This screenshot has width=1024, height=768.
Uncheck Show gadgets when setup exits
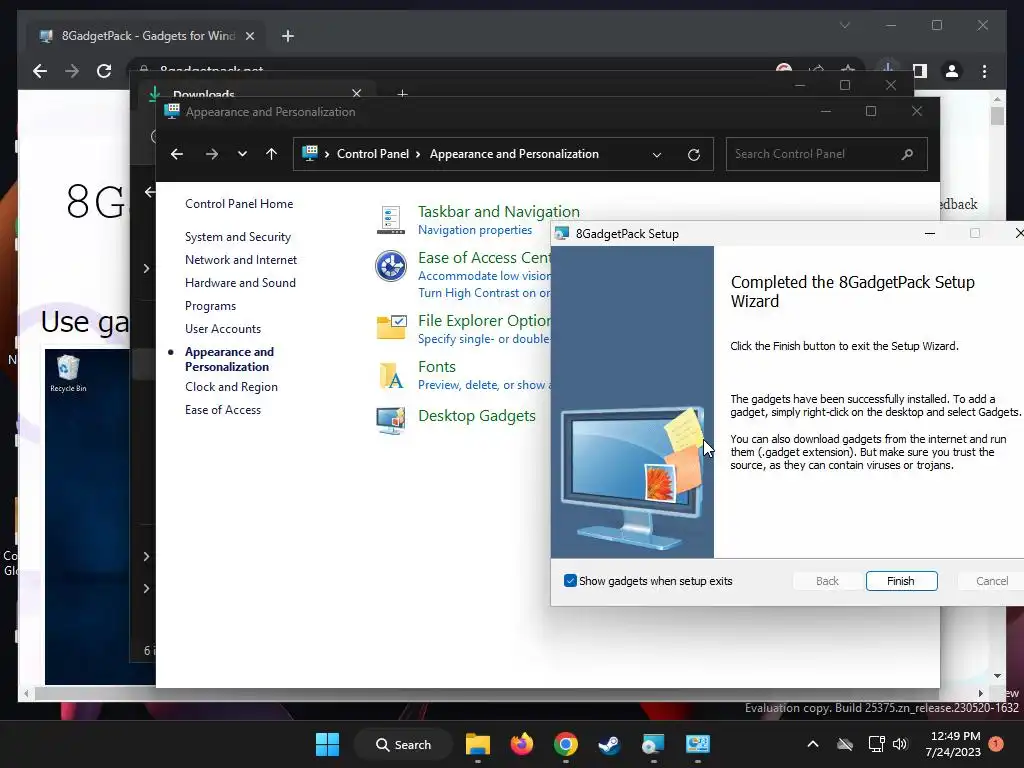570,581
